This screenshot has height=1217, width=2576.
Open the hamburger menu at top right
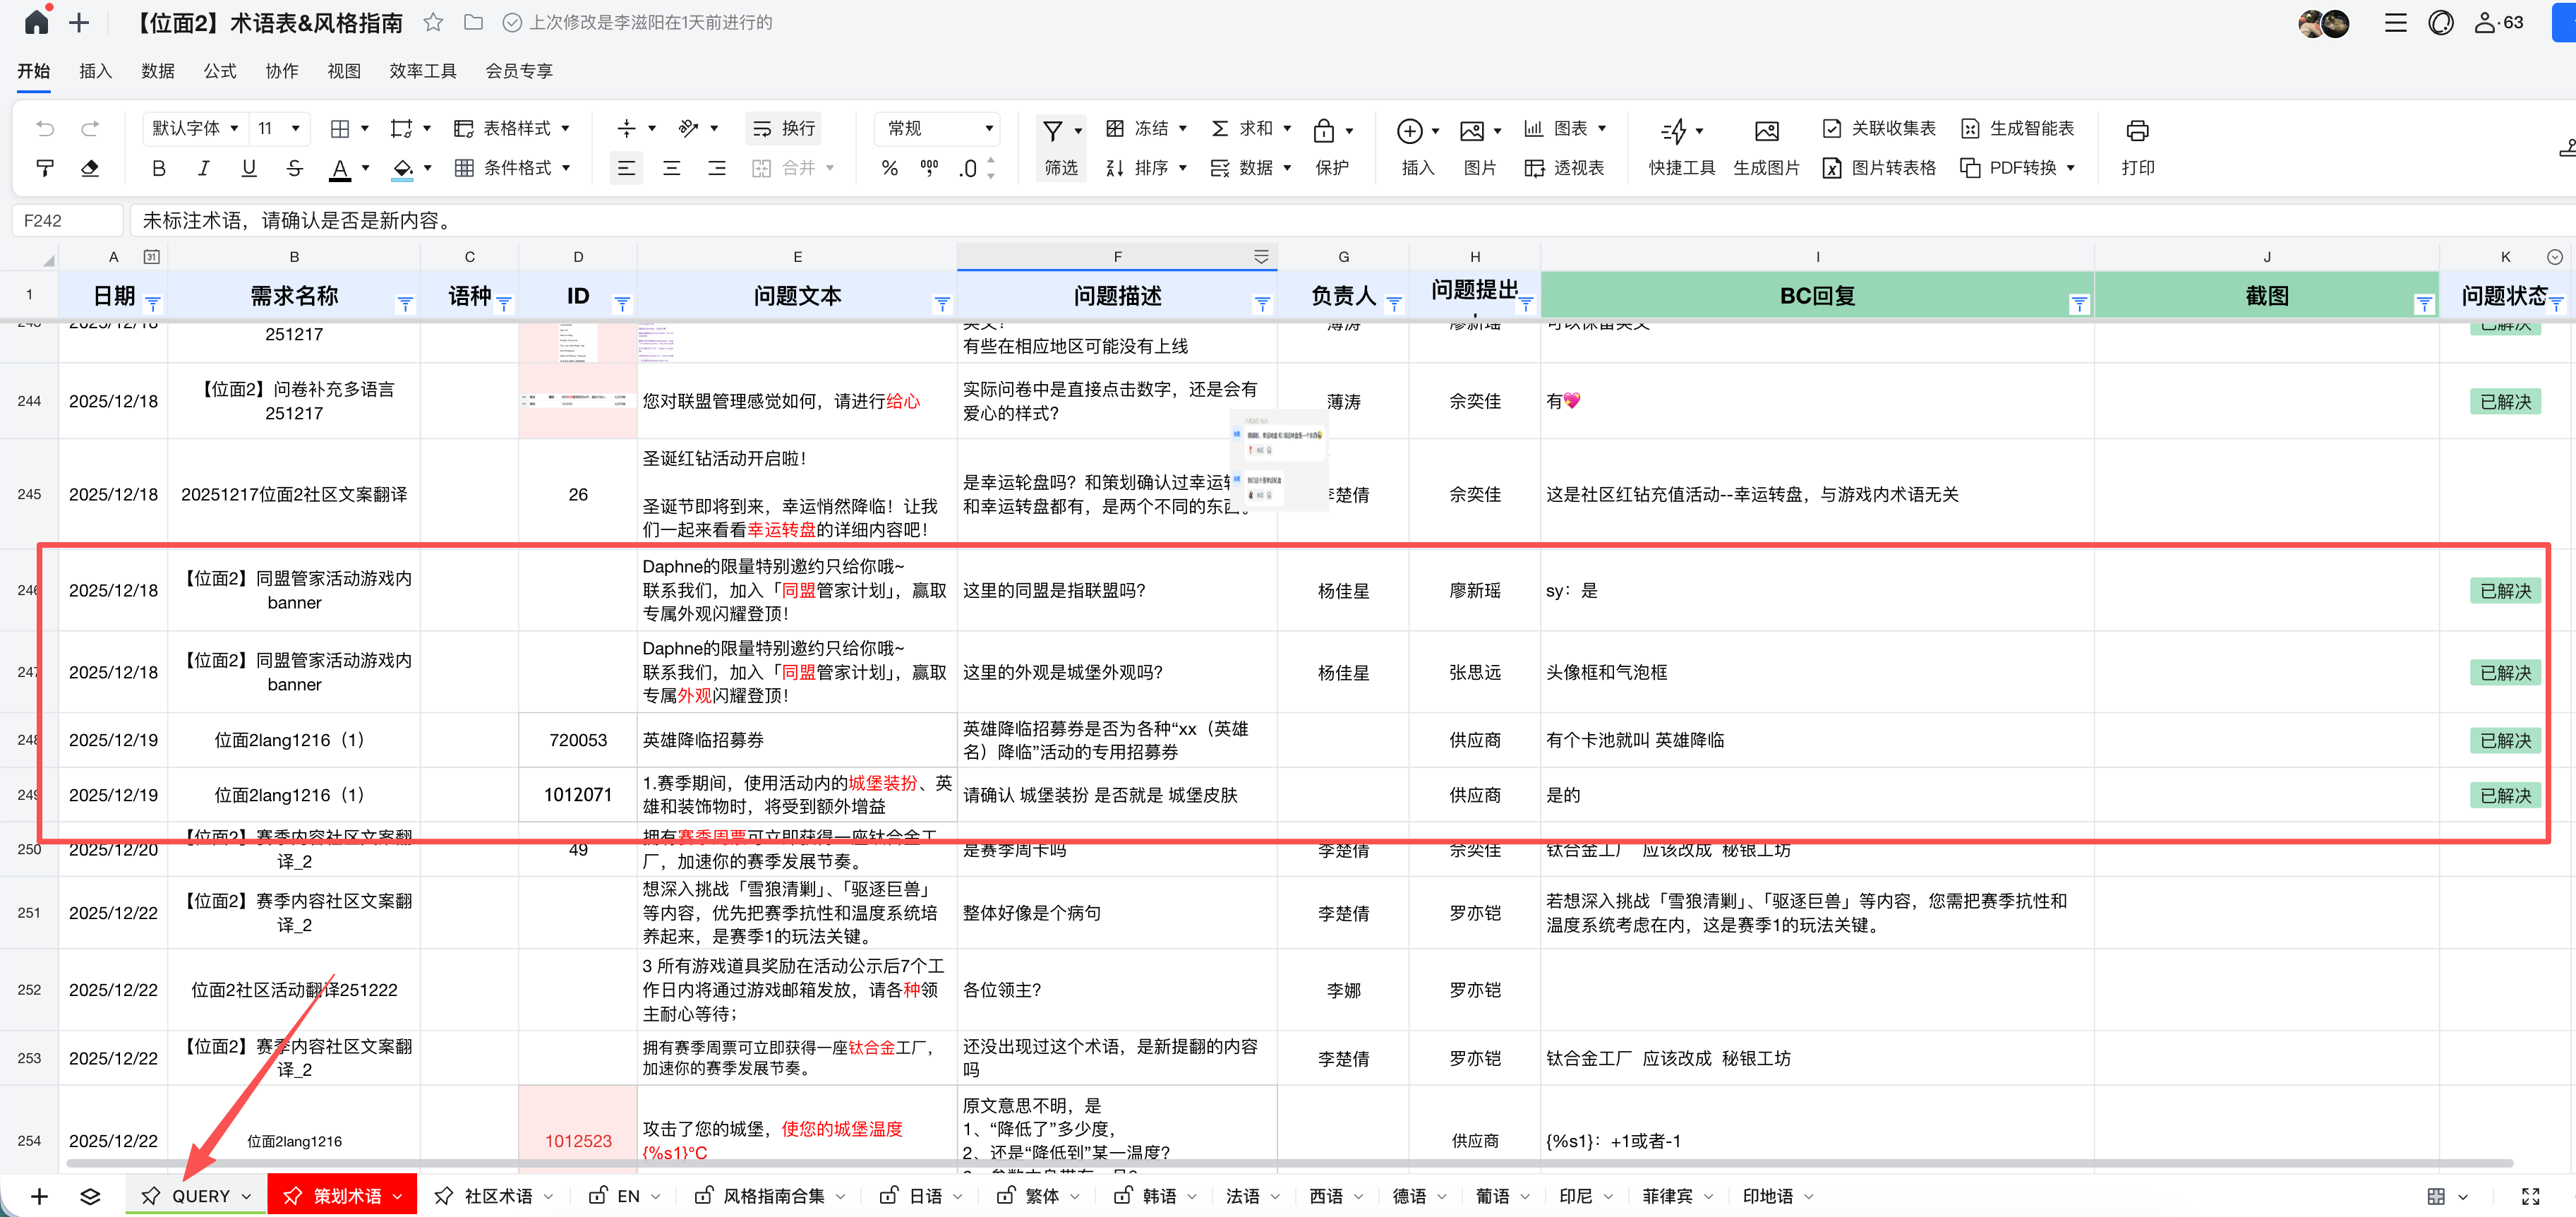pos(2395,22)
